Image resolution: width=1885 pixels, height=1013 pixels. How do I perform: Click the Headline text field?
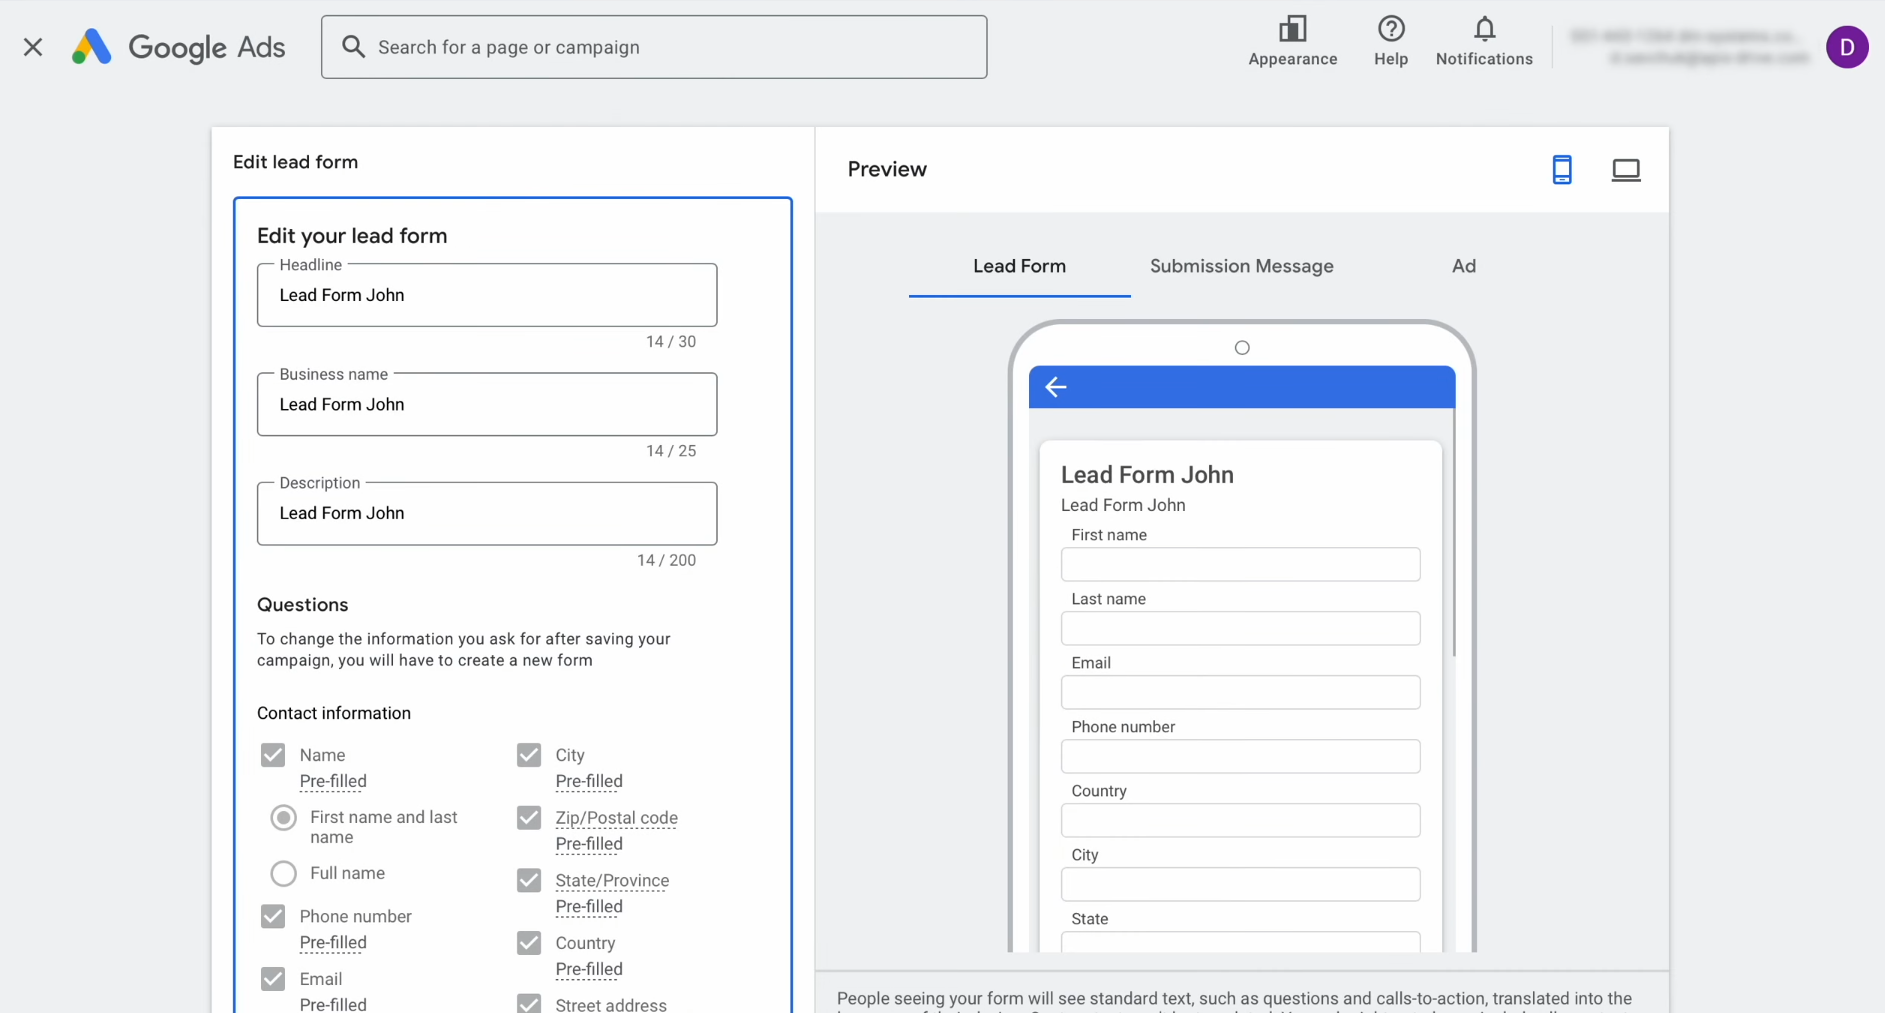point(486,295)
